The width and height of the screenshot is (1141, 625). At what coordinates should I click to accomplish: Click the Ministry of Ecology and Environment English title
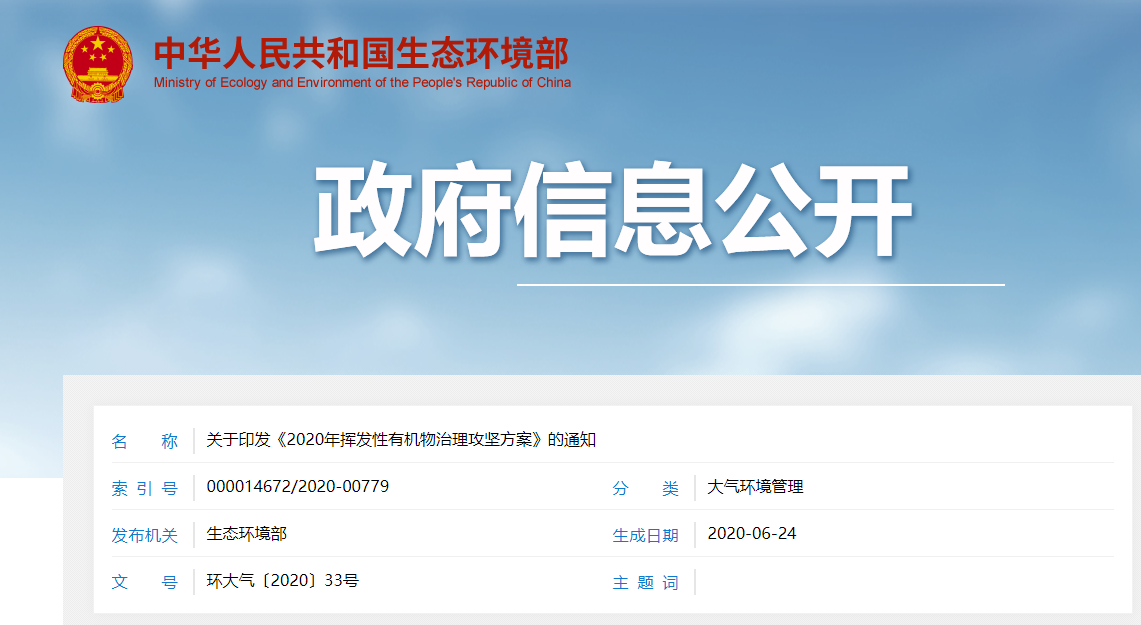tap(362, 83)
